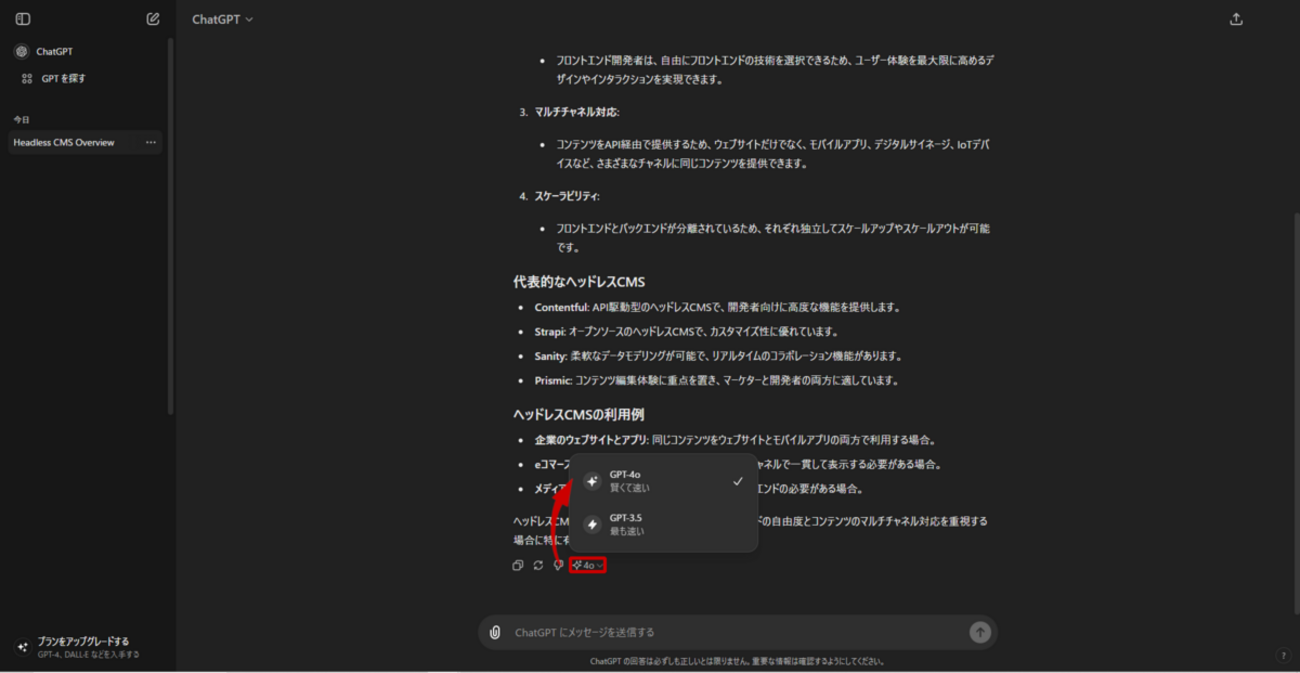This screenshot has height=673, width=1300.
Task: Copy the response with the copy icon
Action: click(518, 565)
